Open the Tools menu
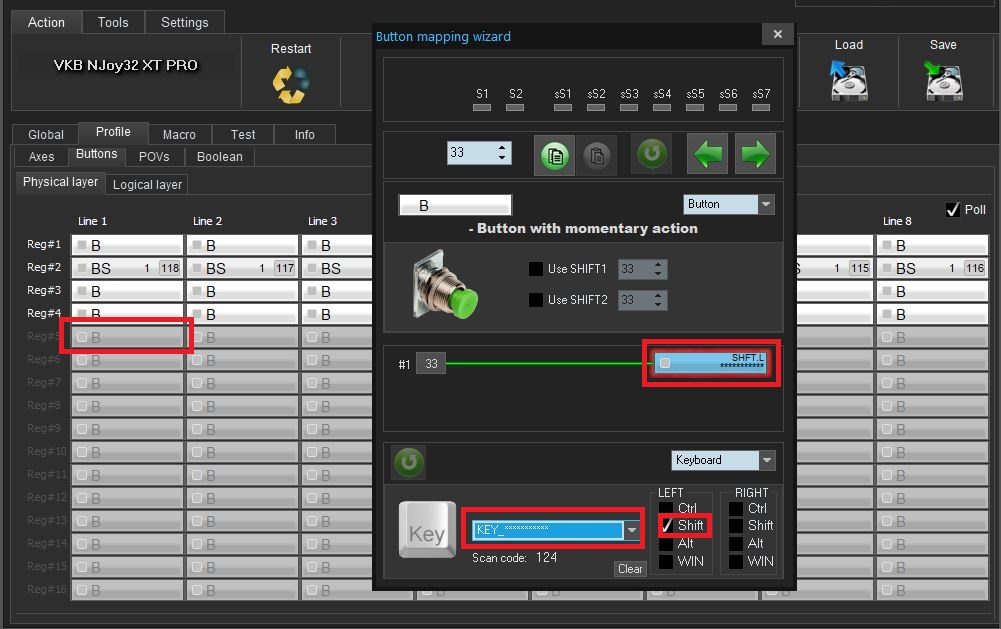 113,22
